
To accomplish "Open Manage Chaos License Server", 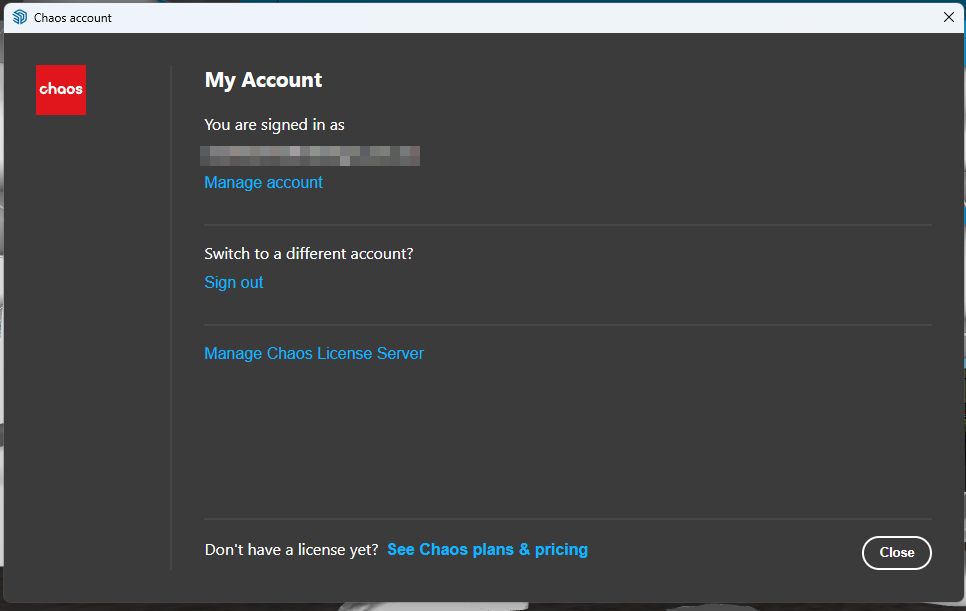I will point(314,353).
